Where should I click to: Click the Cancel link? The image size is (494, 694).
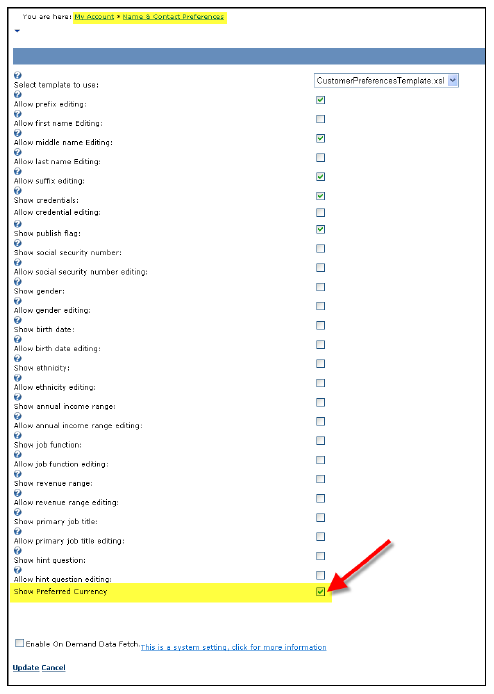(x=54, y=667)
